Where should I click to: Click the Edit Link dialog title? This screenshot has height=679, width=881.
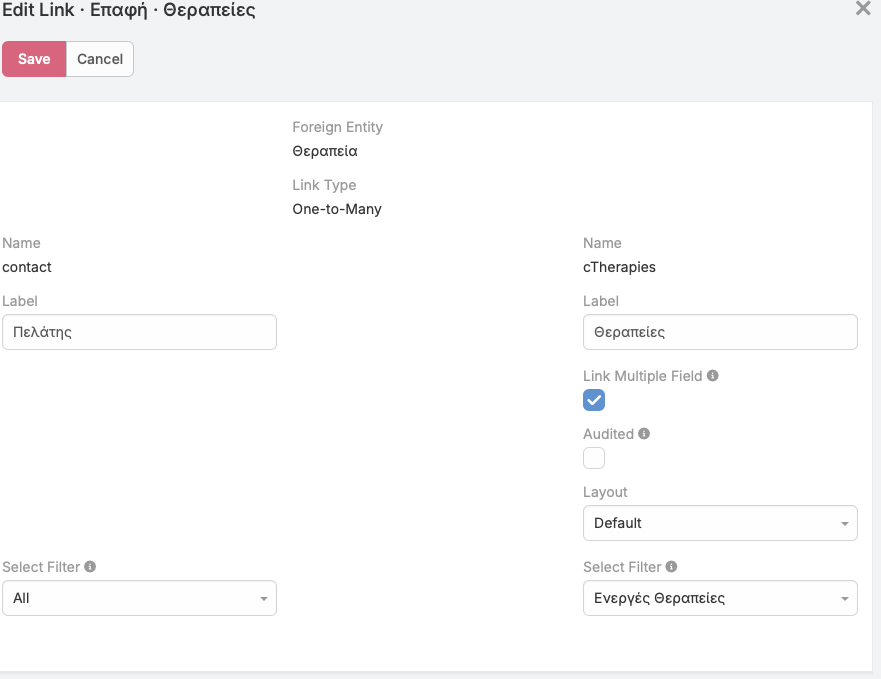[x=129, y=11]
